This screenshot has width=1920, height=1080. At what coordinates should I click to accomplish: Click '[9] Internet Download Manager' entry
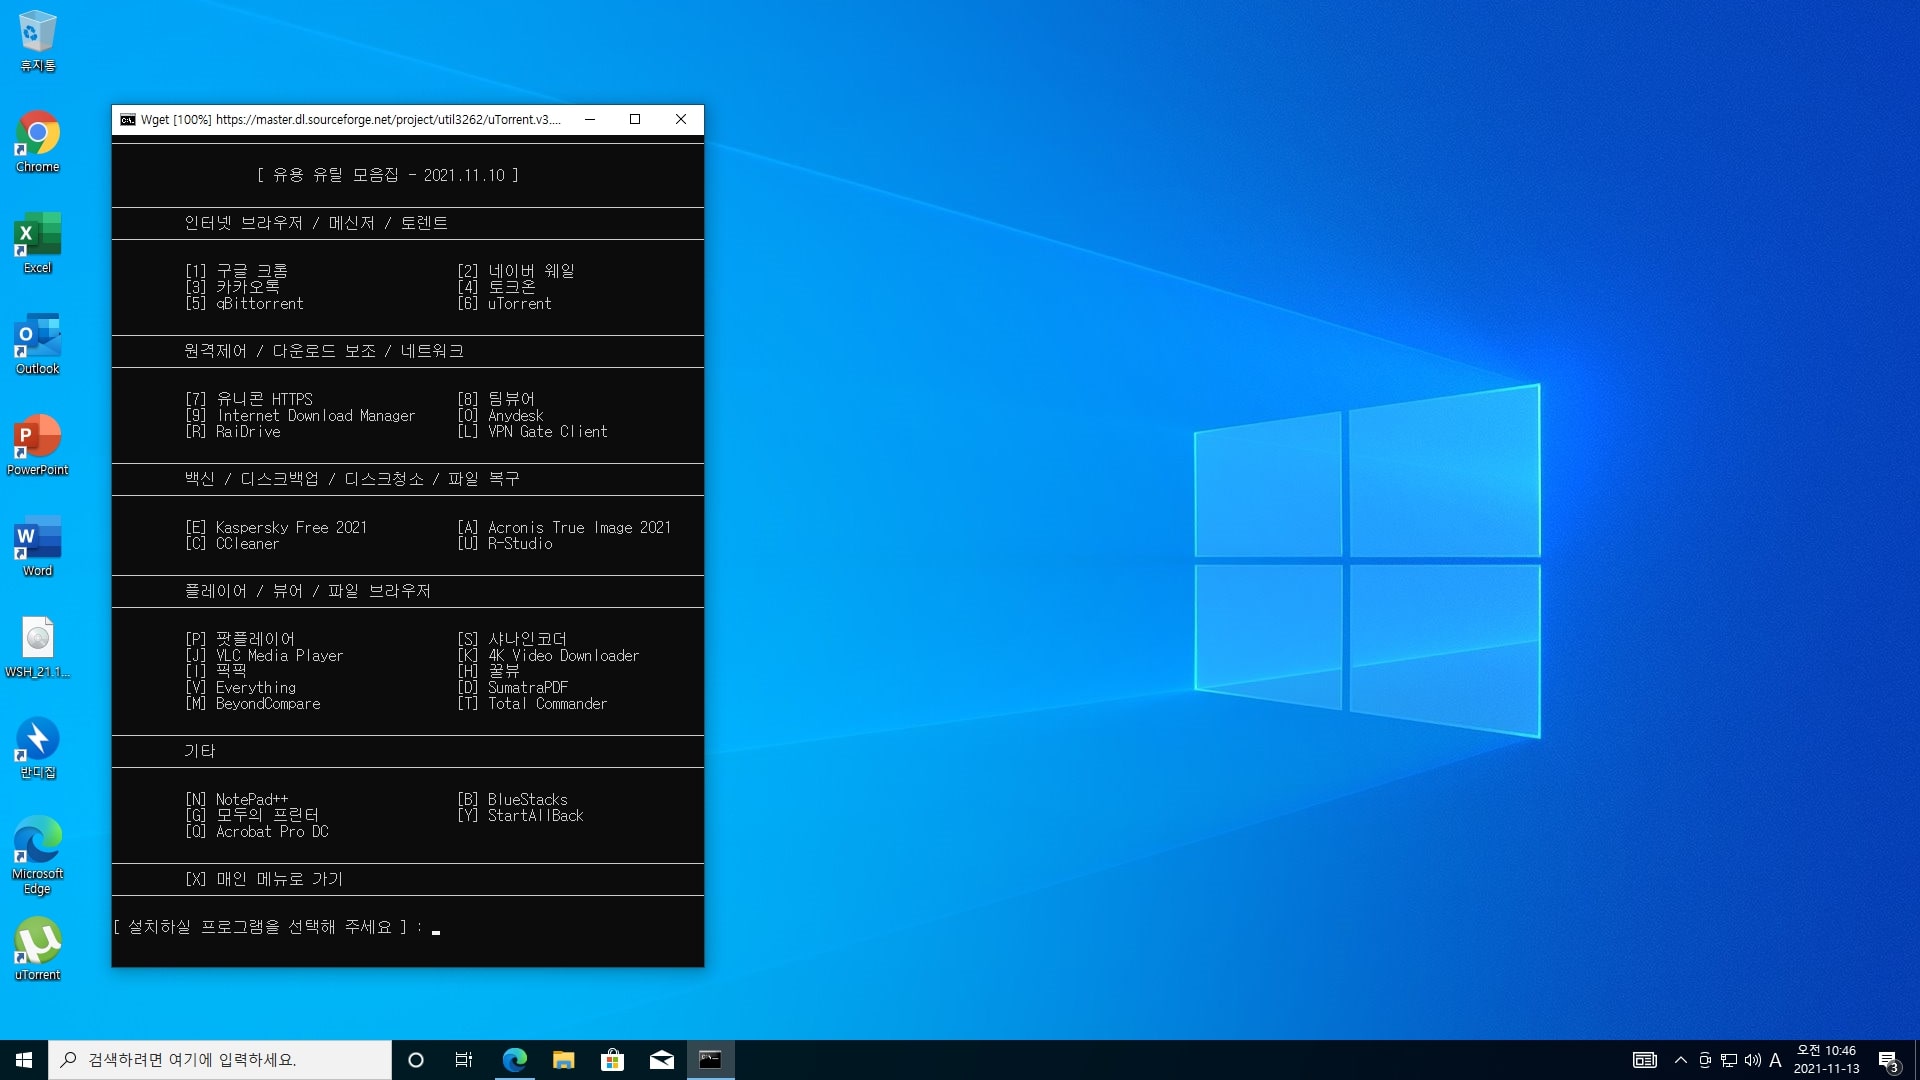coord(300,416)
